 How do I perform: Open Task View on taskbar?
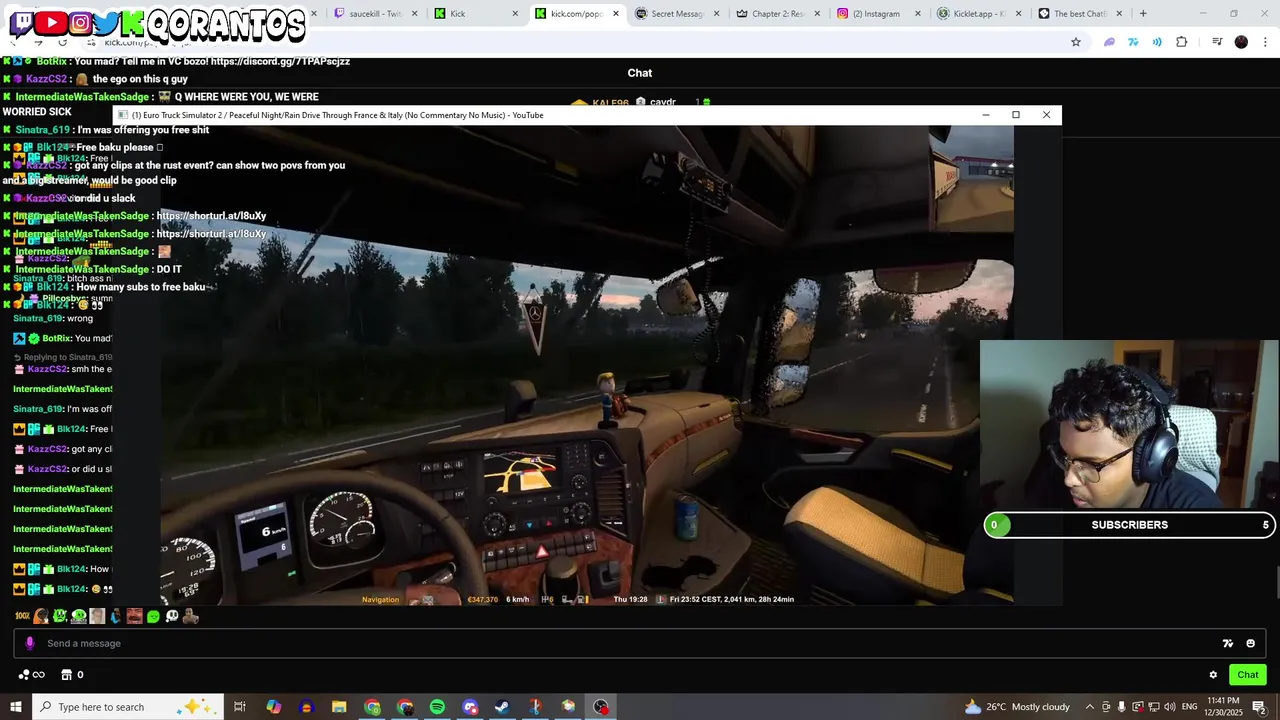point(240,707)
